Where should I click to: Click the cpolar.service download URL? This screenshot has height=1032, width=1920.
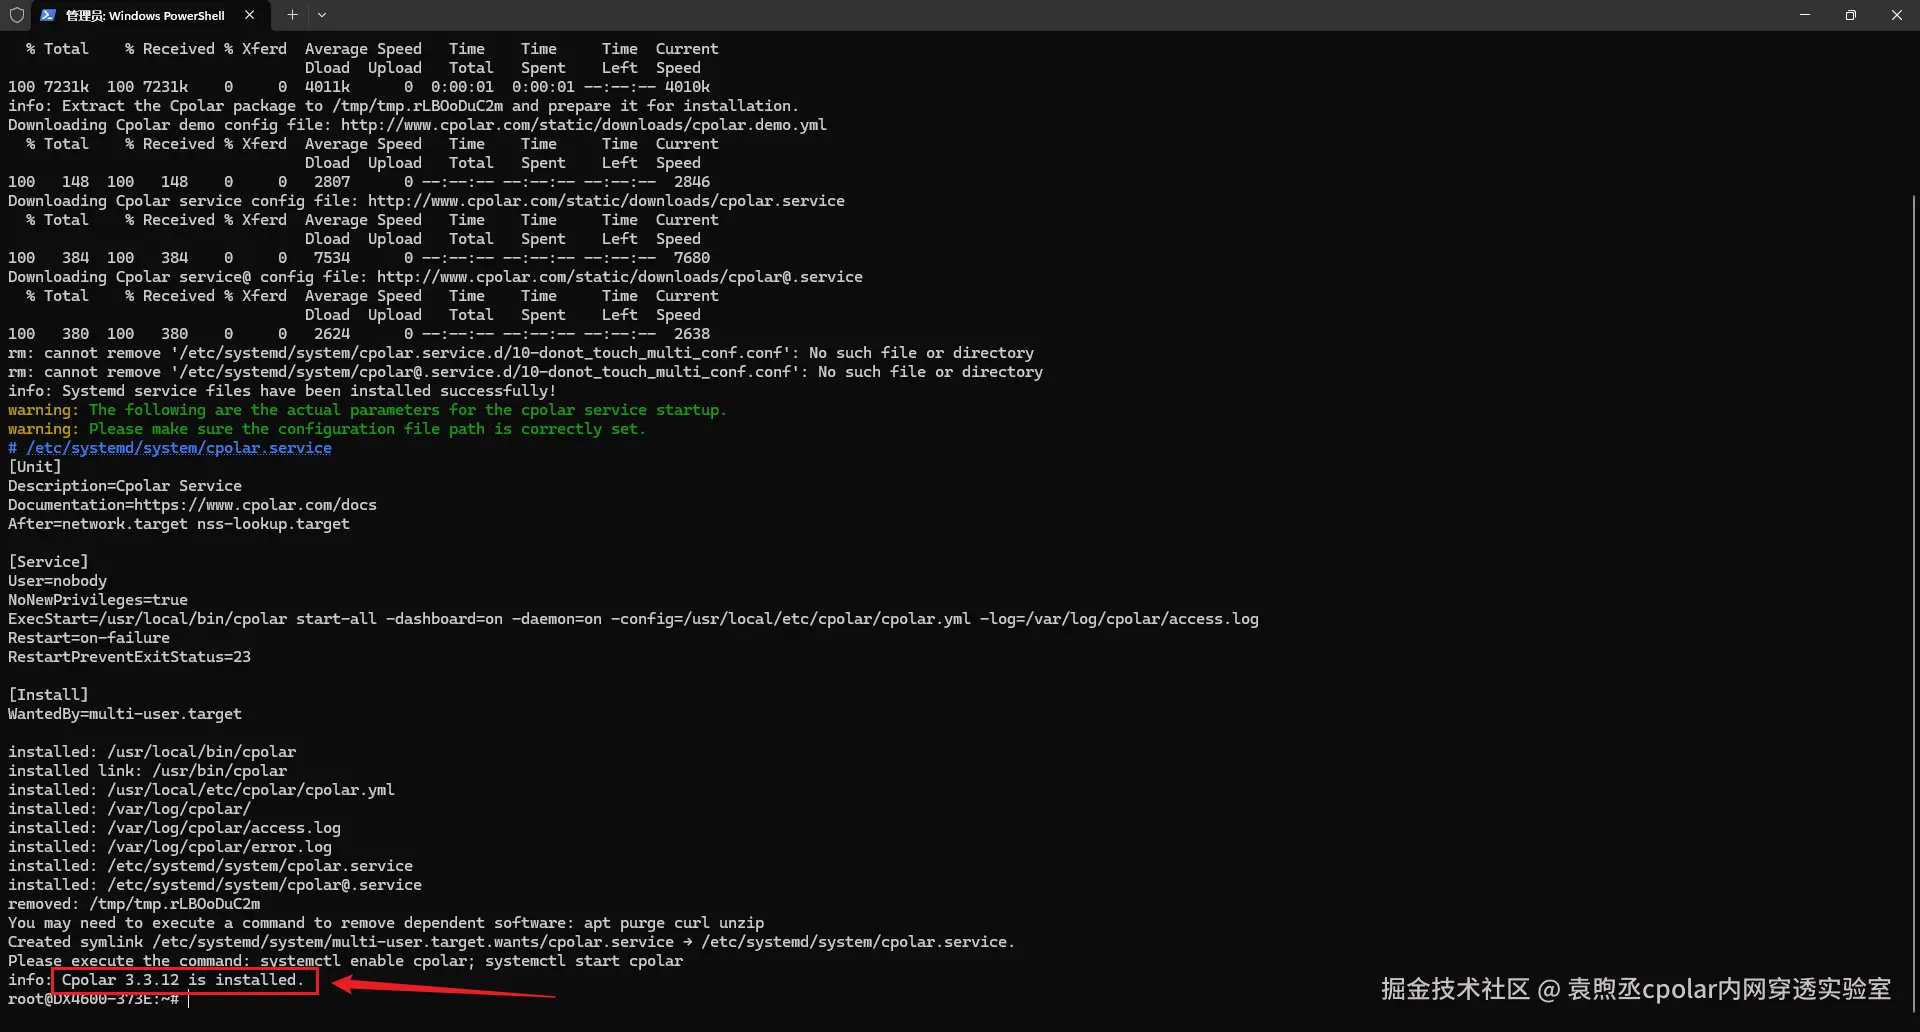[606, 201]
